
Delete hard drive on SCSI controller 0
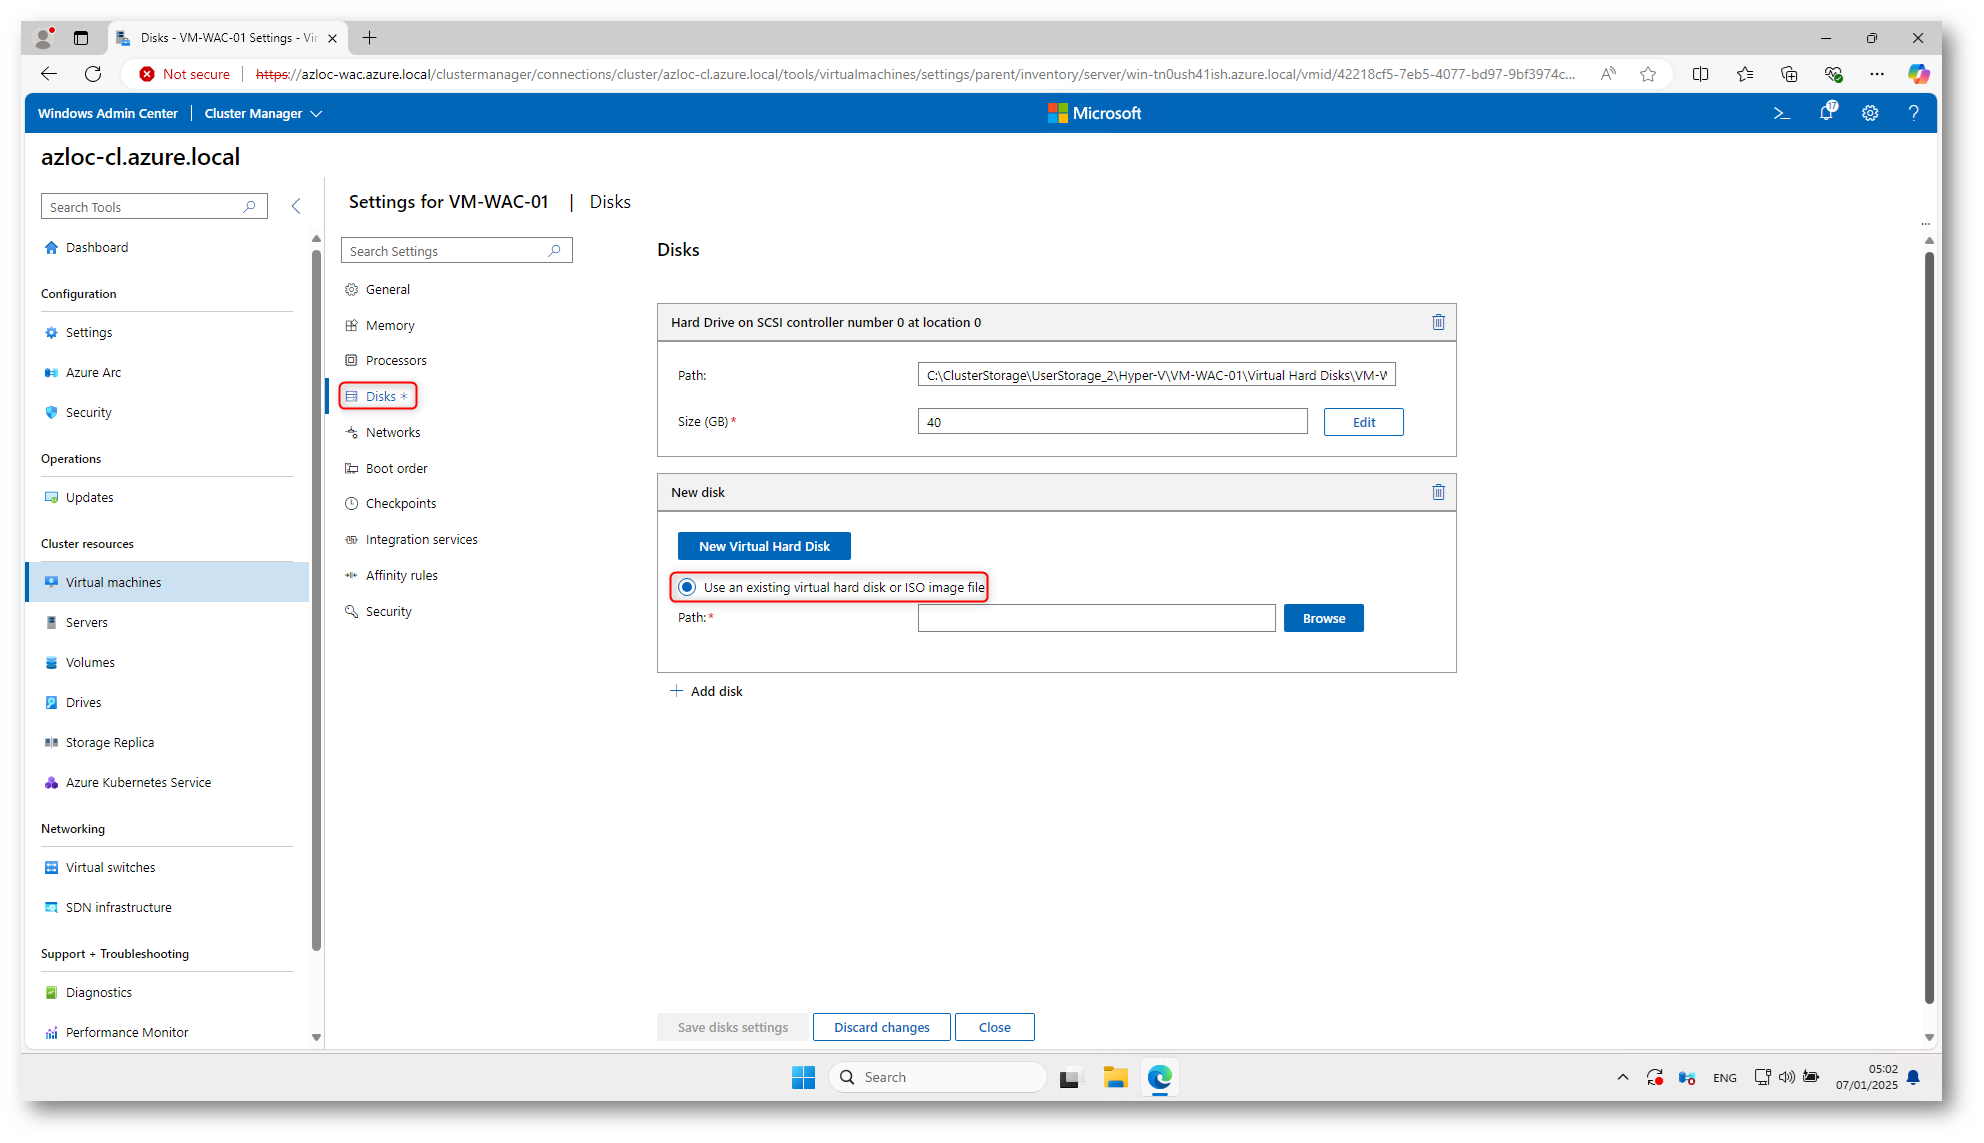1438,322
